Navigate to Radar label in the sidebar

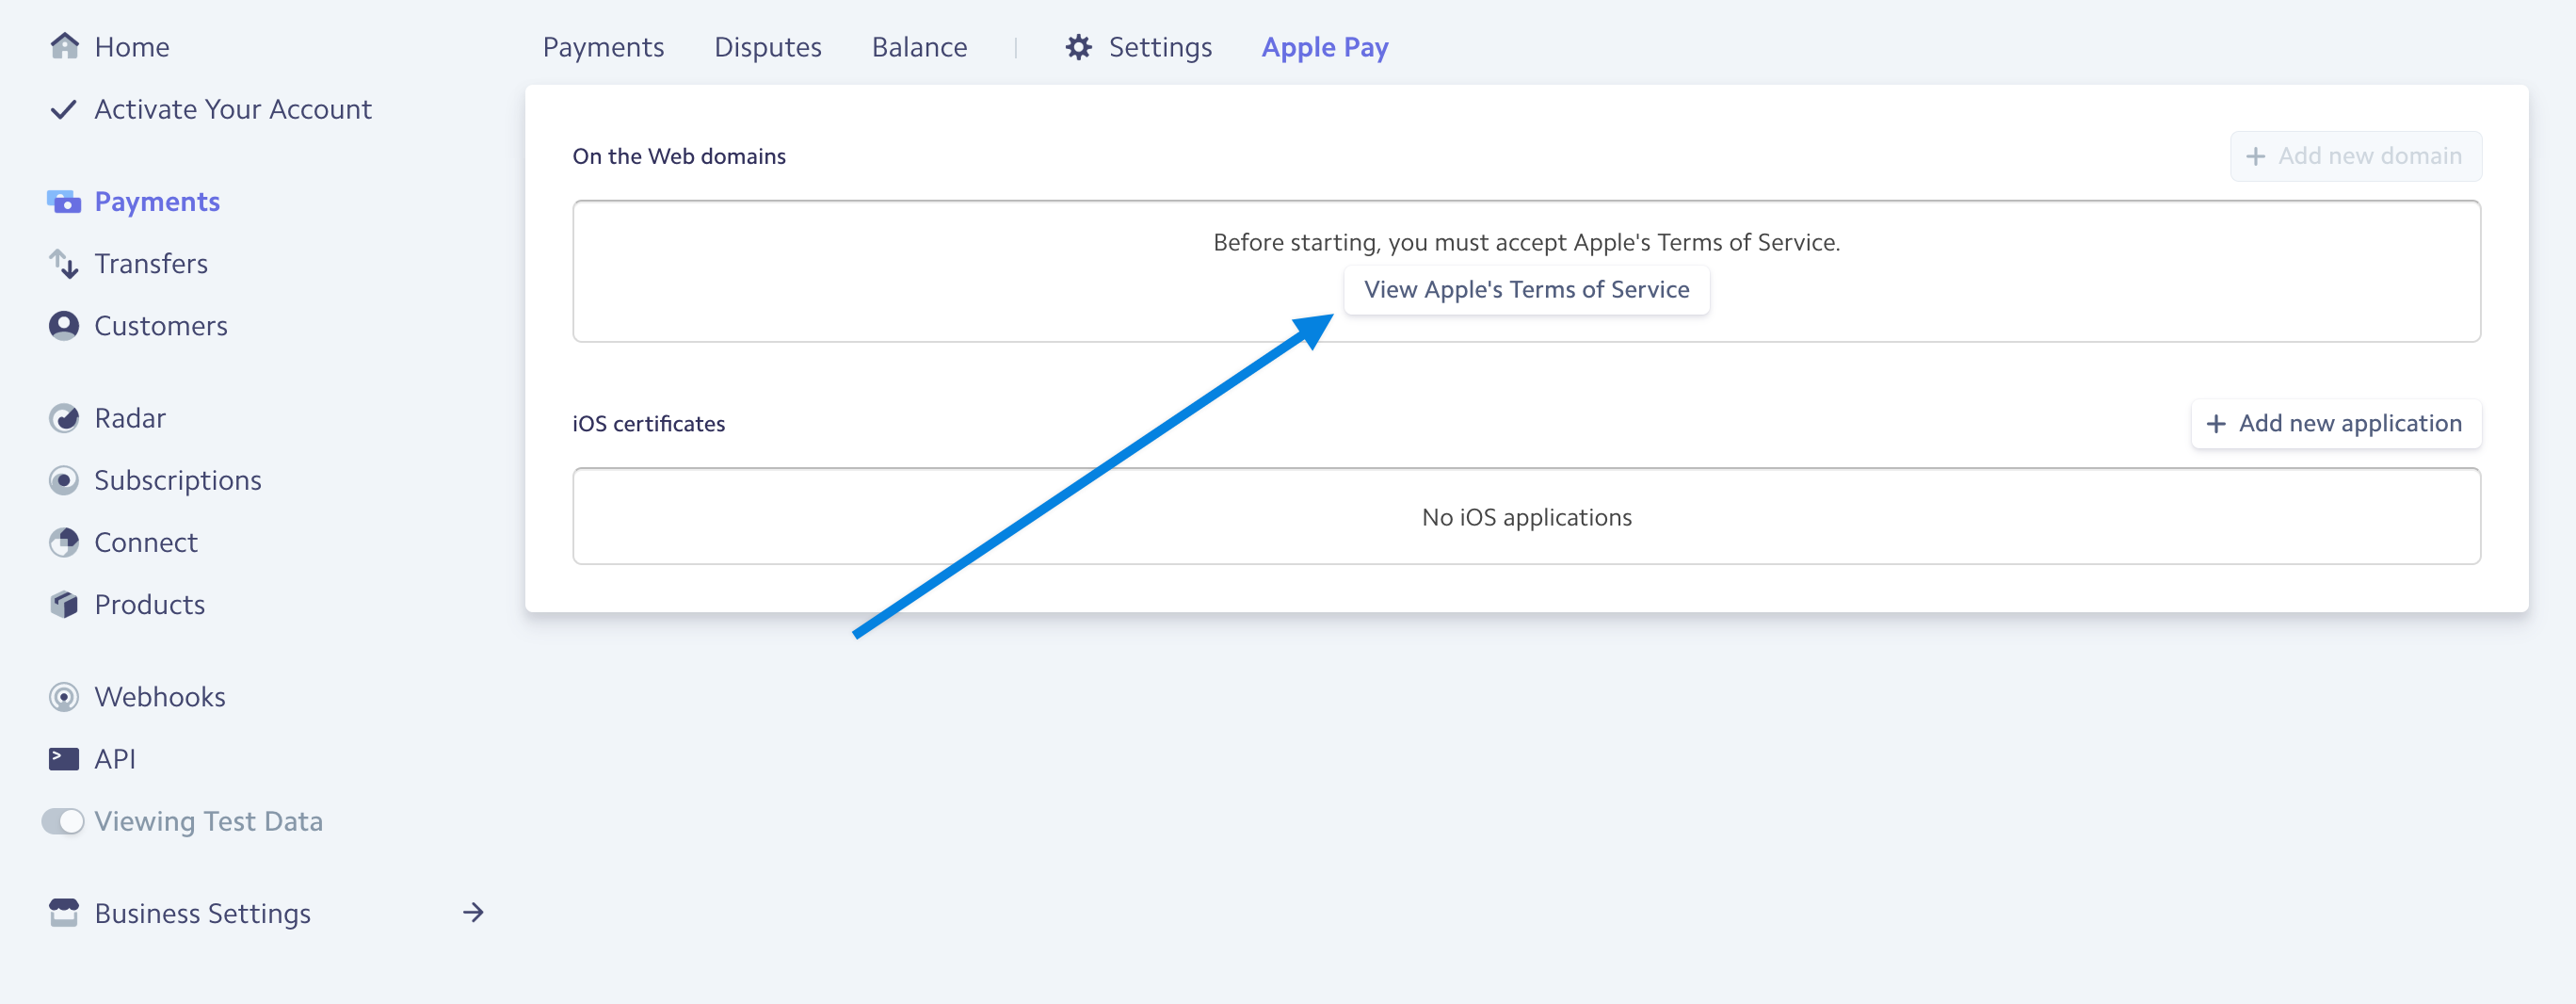tap(130, 418)
